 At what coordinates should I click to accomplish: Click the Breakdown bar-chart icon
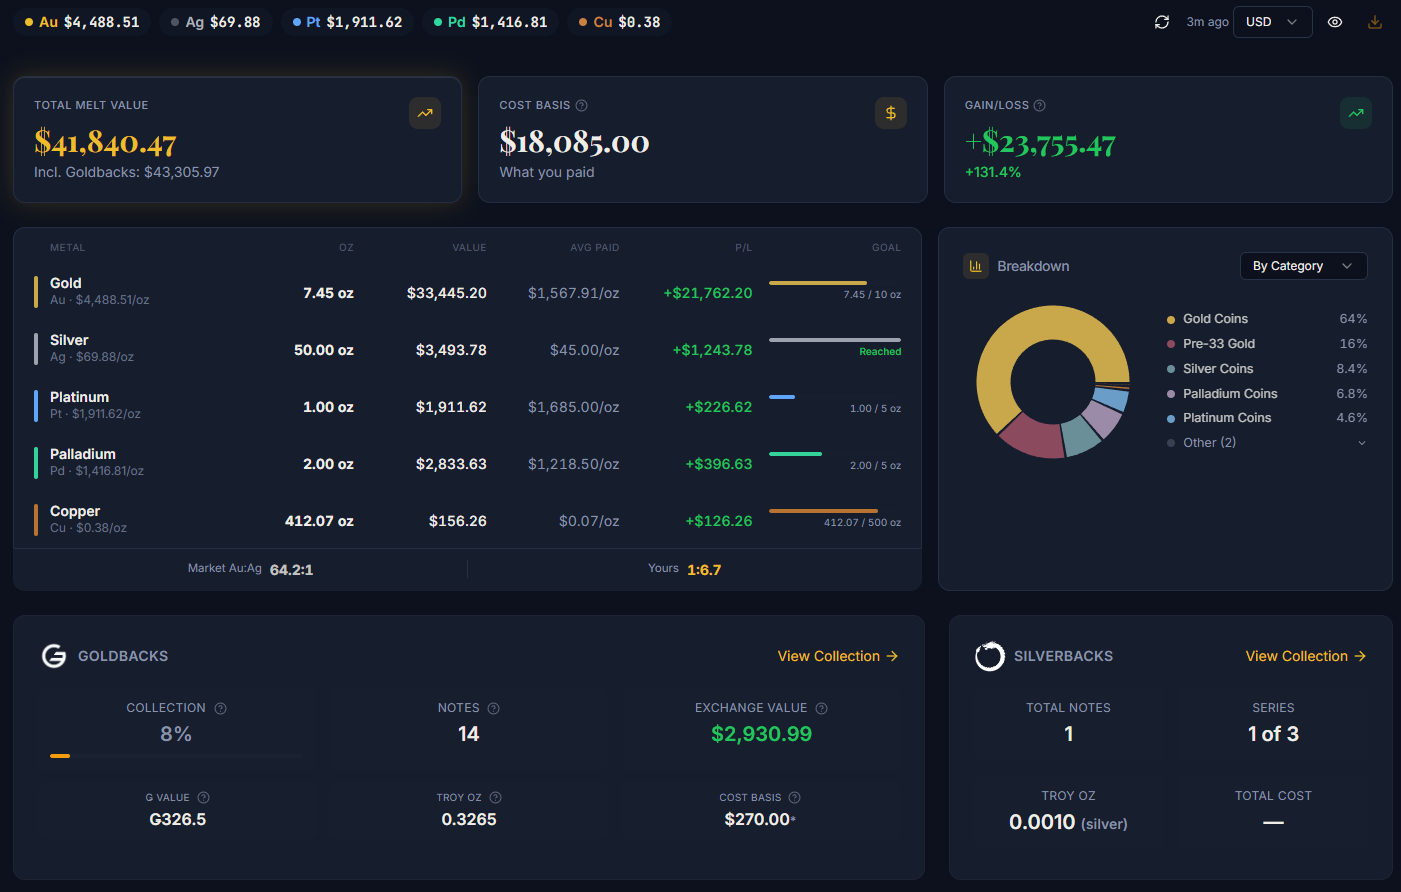pyautogui.click(x=975, y=266)
